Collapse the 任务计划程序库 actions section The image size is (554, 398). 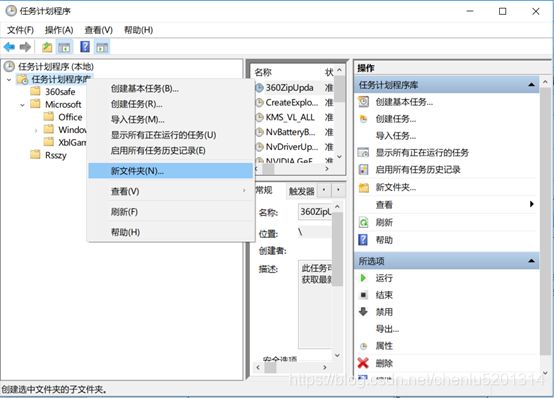(531, 85)
